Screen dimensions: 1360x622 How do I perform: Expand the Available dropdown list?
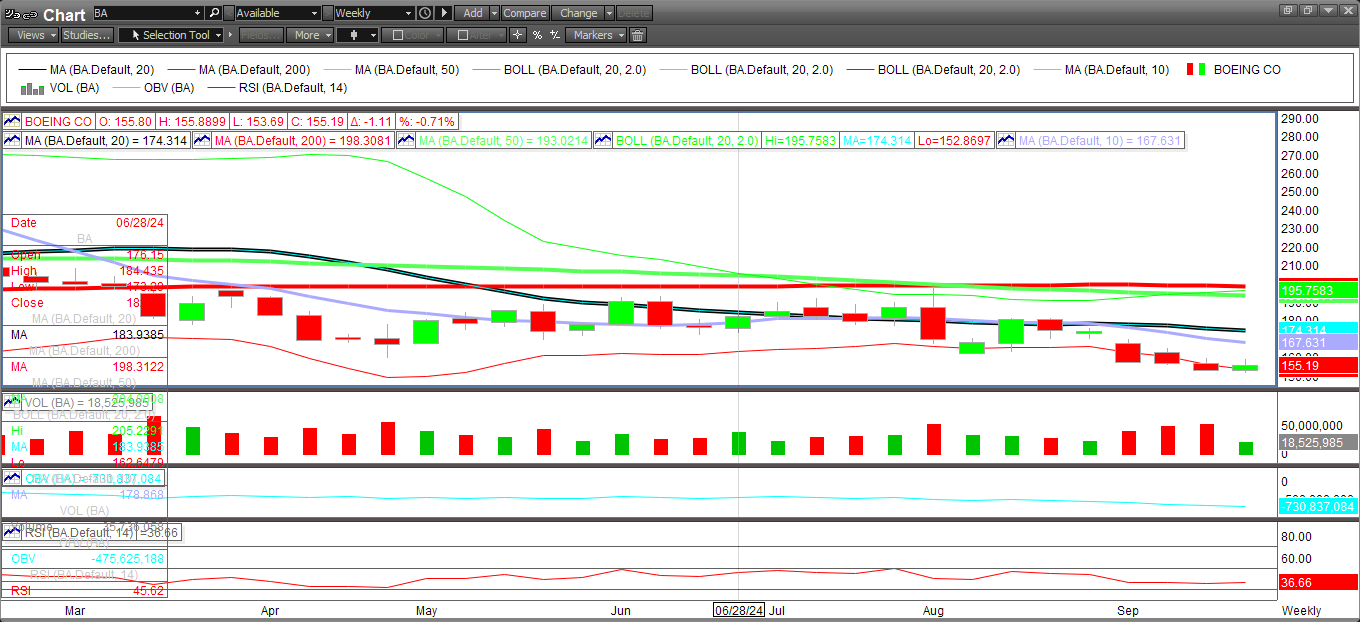pyautogui.click(x=277, y=13)
